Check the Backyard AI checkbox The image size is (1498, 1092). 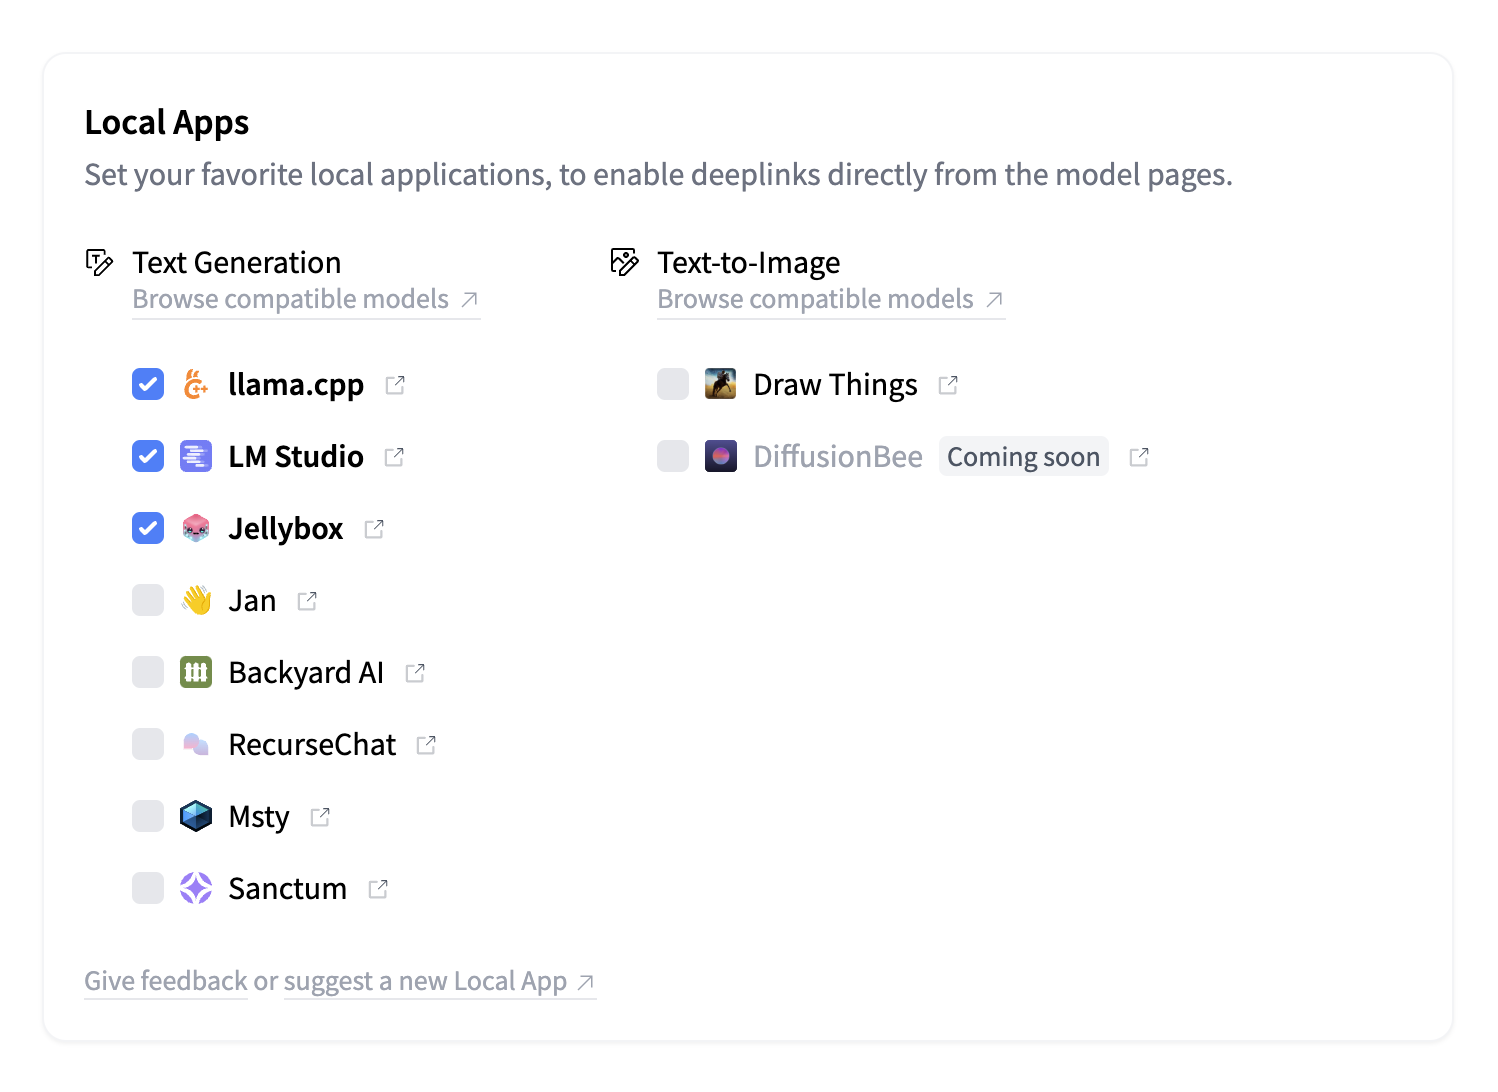(x=148, y=672)
